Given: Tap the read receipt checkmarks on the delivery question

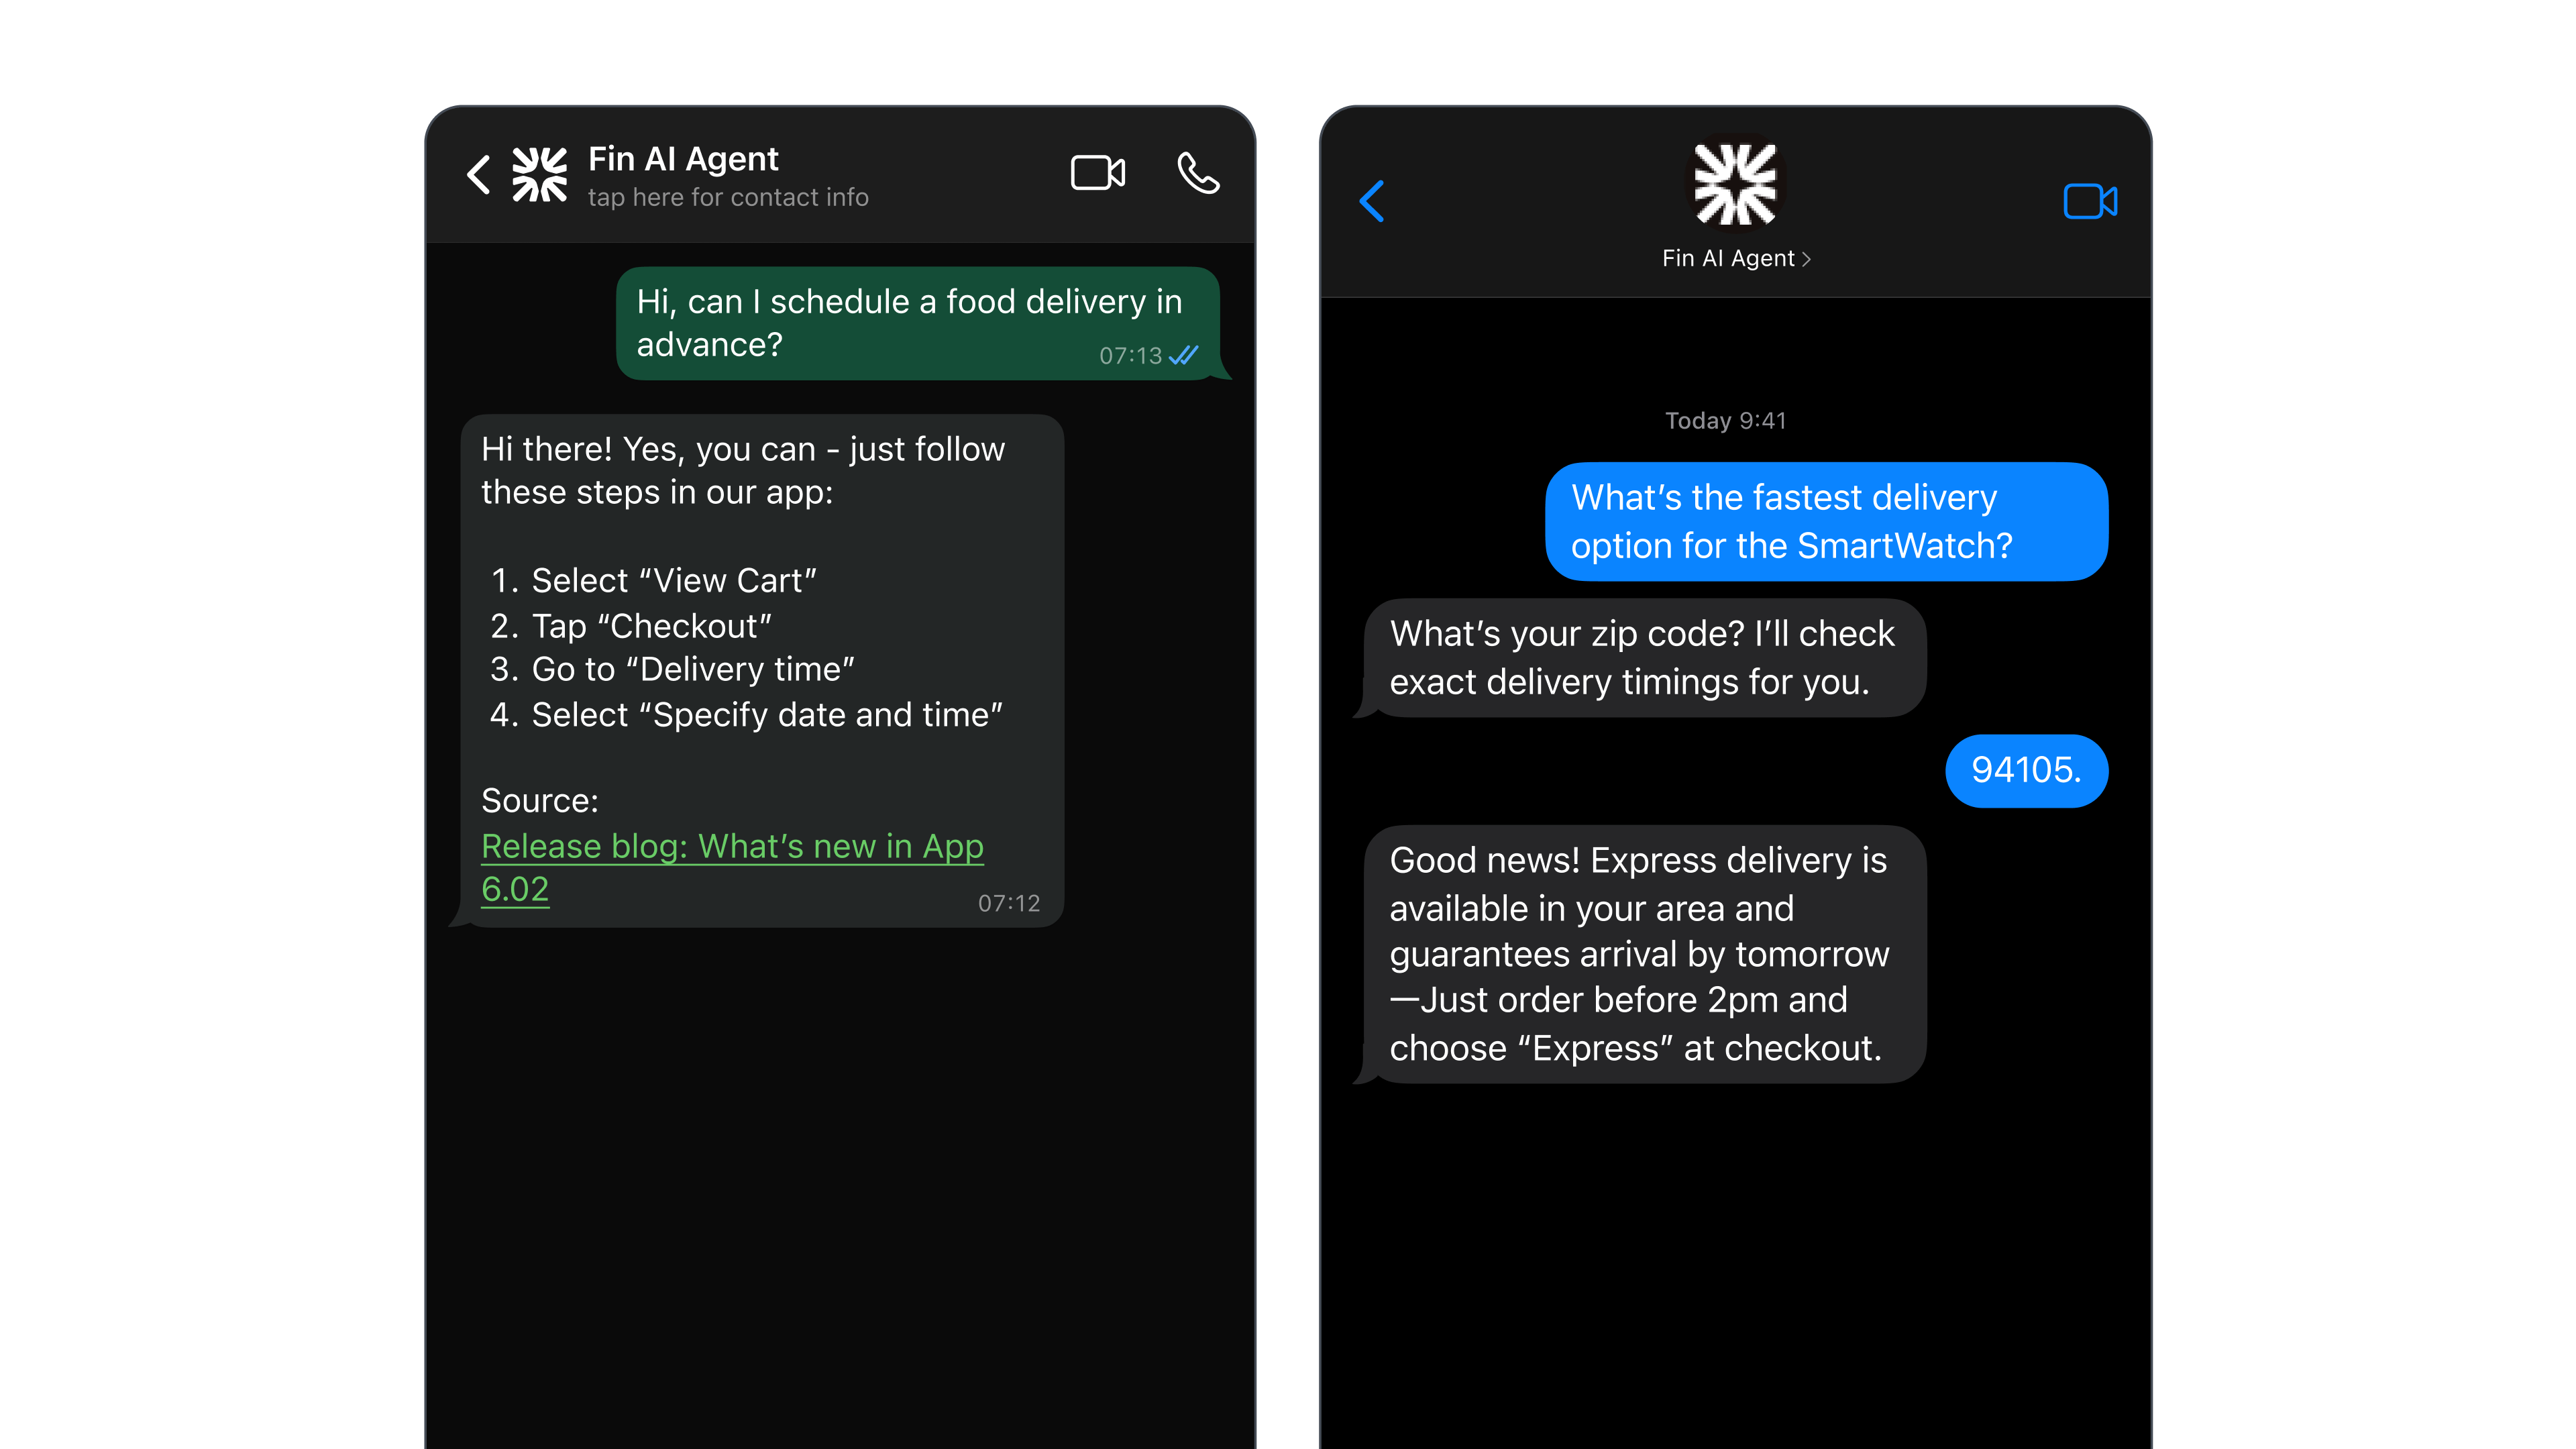Looking at the screenshot, I should (1183, 355).
